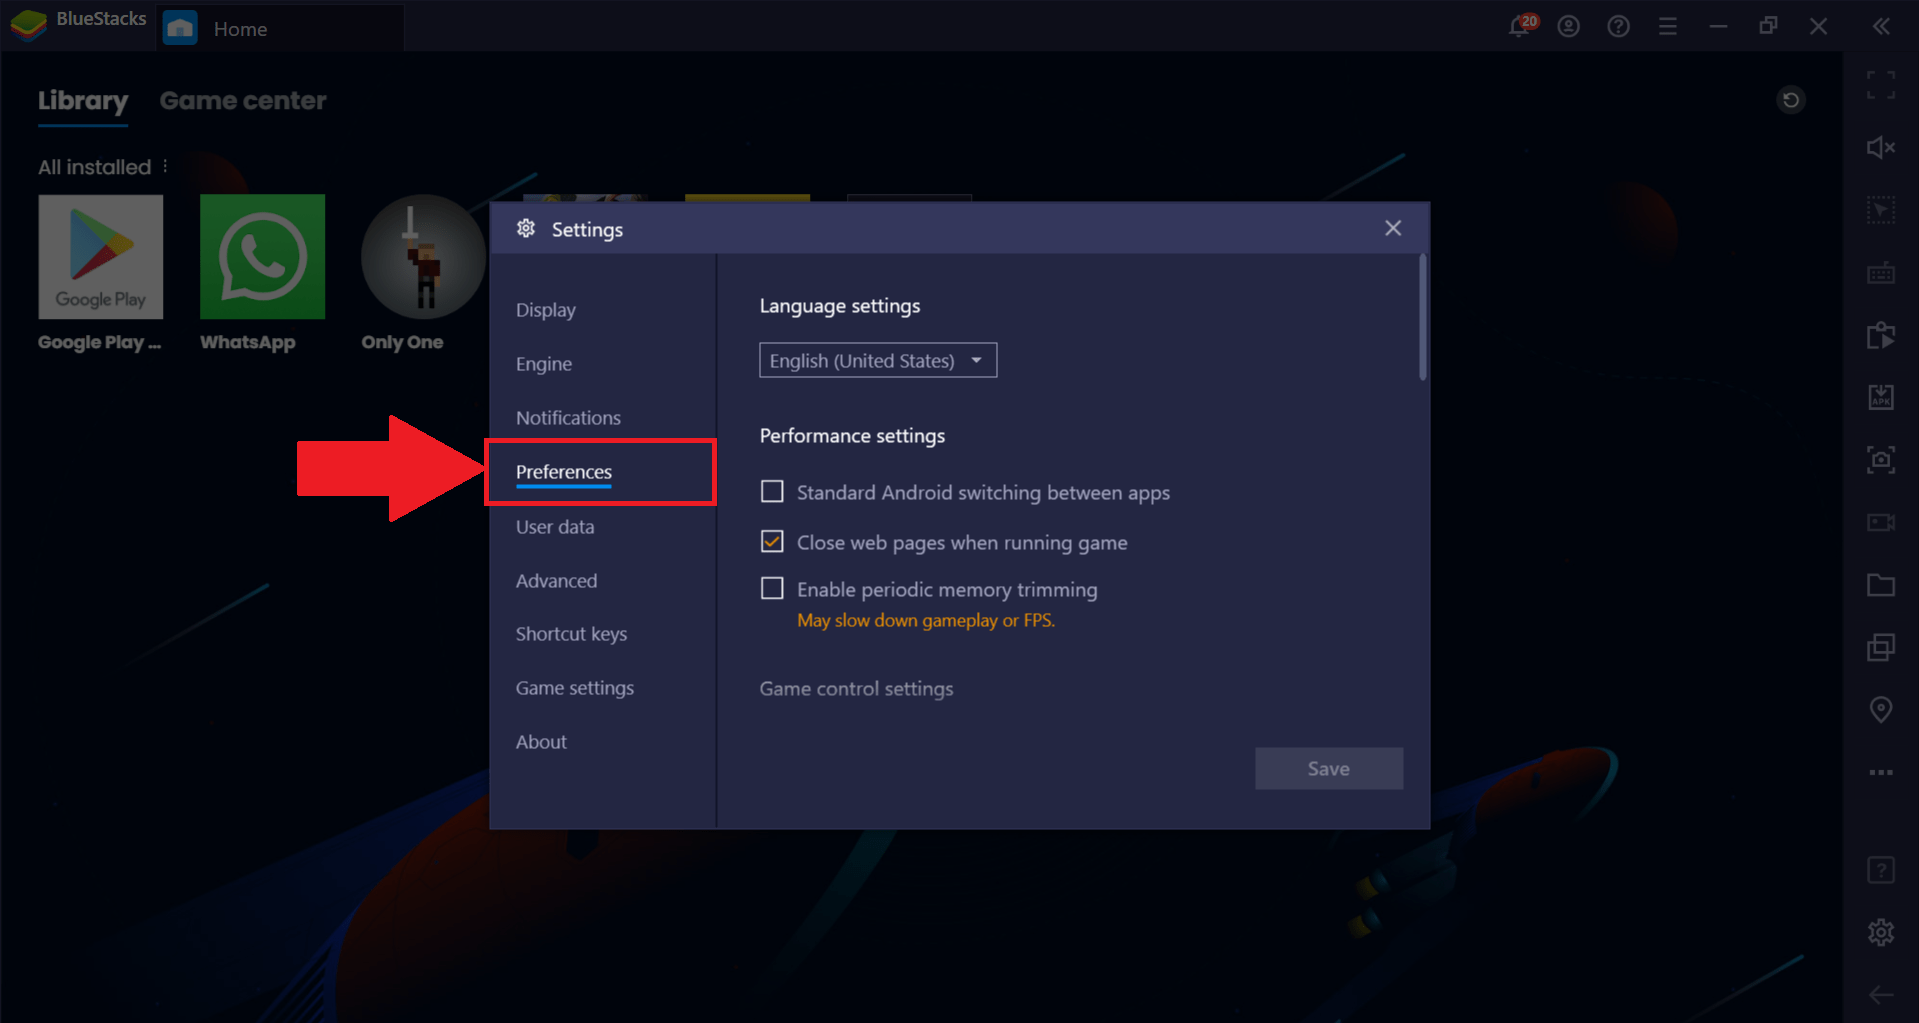Open Game settings section
This screenshot has width=1919, height=1023.
575,688
